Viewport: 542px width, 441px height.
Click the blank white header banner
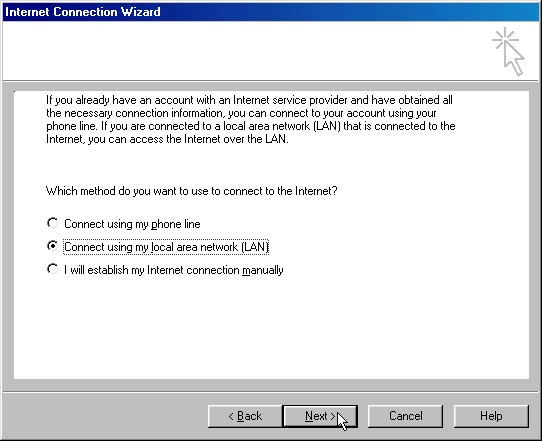click(242, 51)
